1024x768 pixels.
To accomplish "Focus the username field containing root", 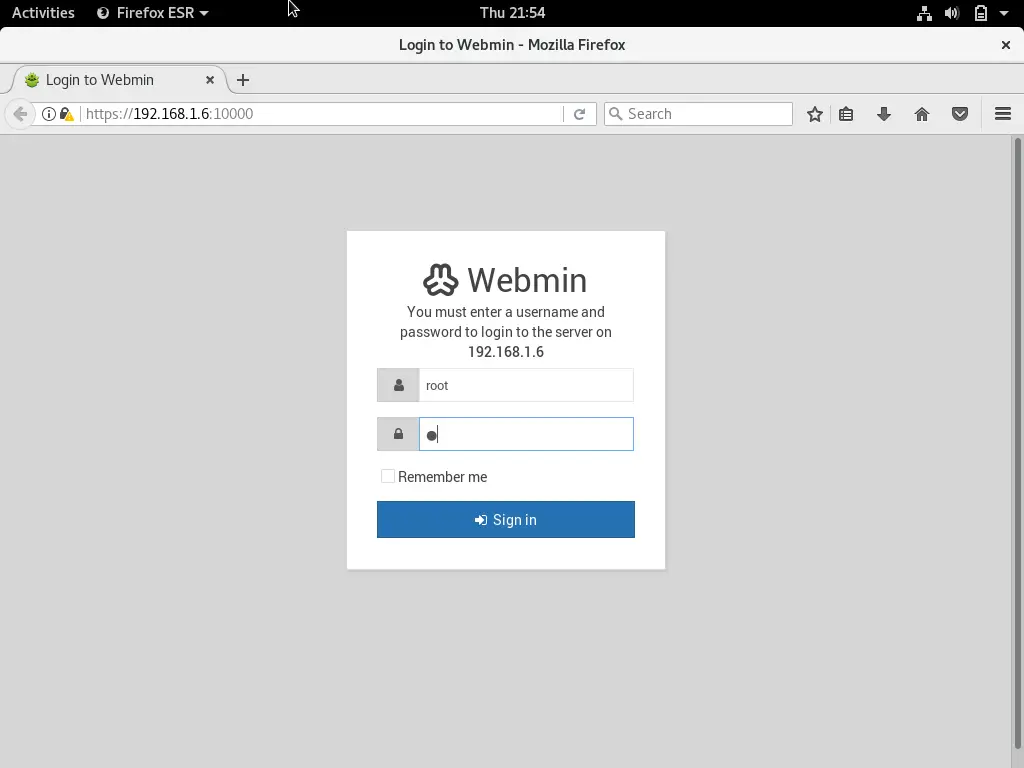I will [526, 385].
